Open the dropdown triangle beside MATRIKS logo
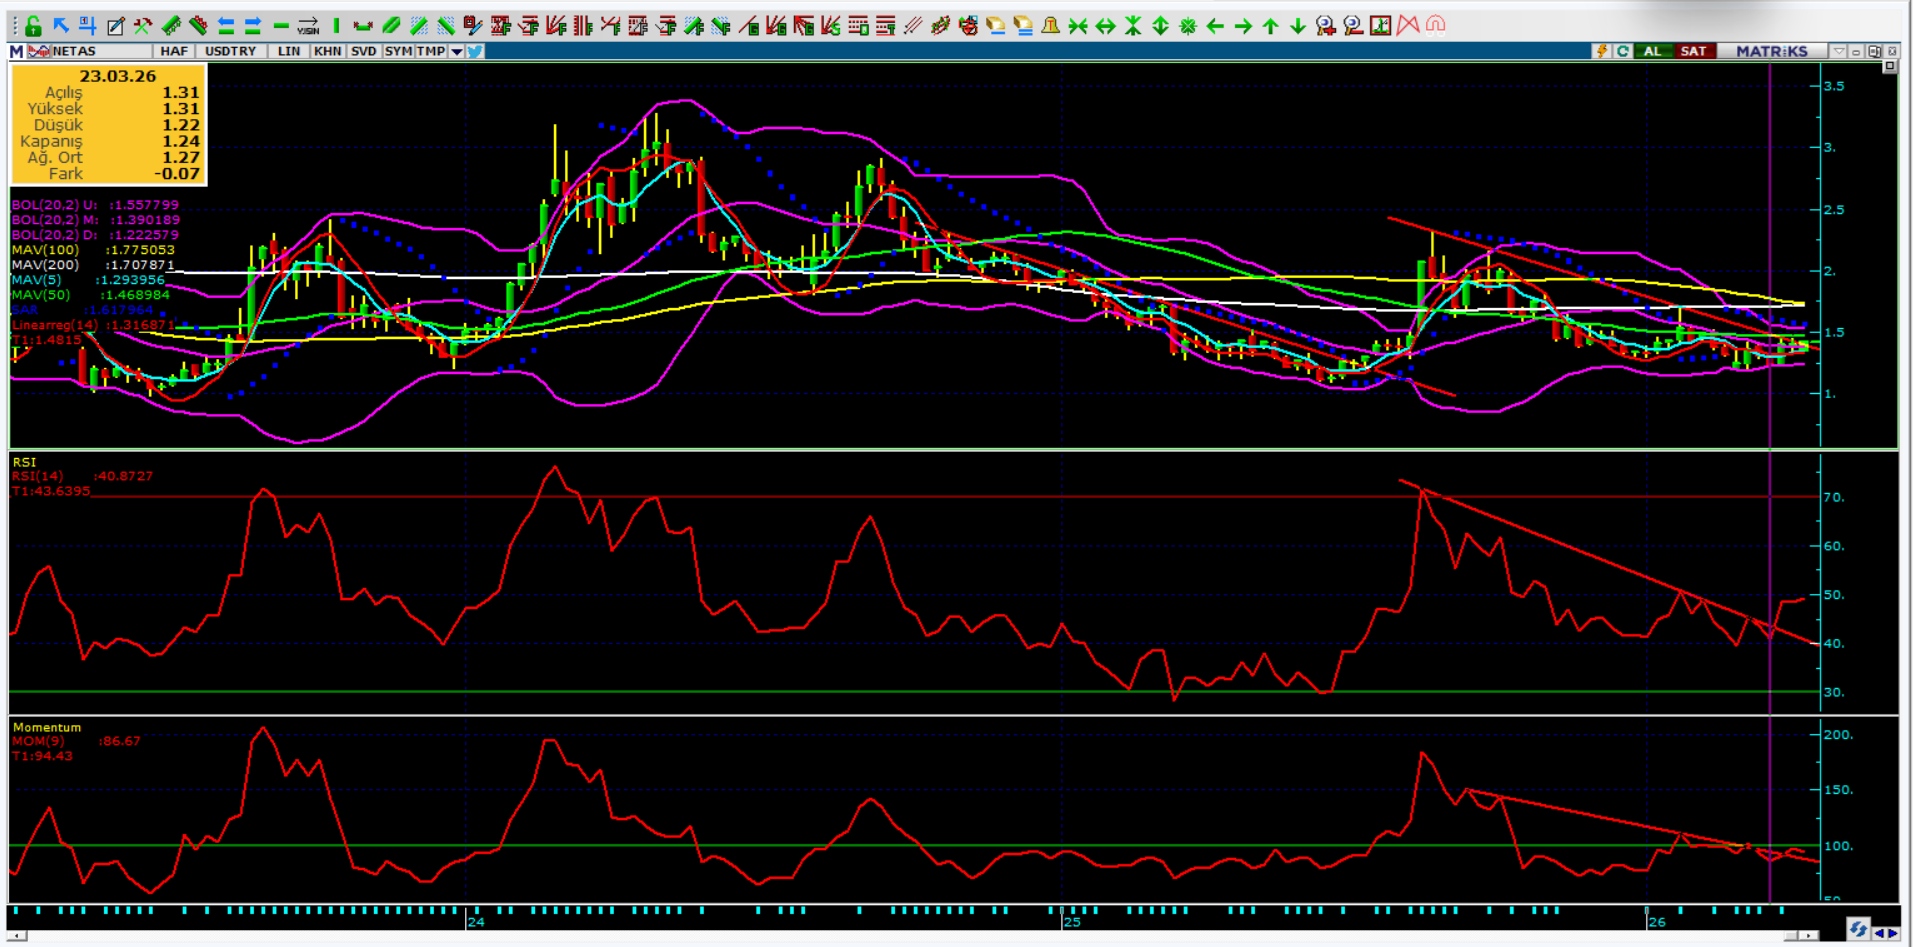Viewport: 1913px width, 947px height. (1838, 51)
